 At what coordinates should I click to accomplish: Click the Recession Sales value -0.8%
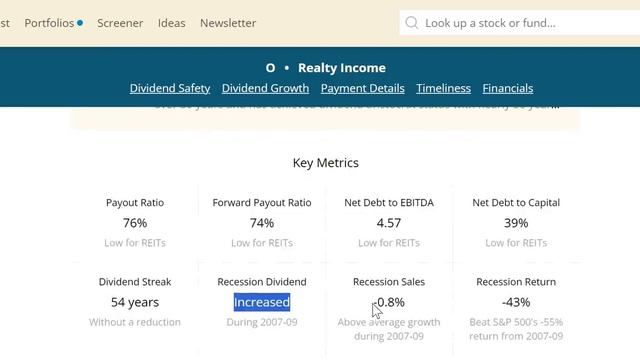[x=389, y=302]
